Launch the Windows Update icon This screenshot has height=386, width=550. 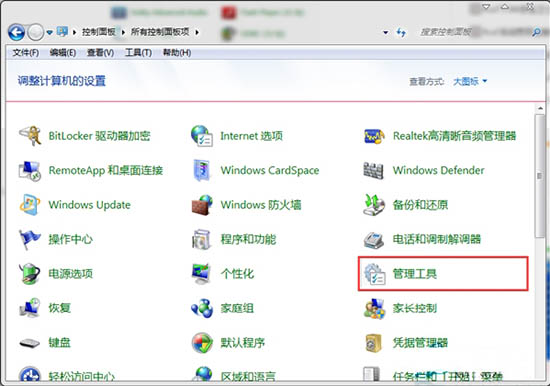pyautogui.click(x=29, y=205)
